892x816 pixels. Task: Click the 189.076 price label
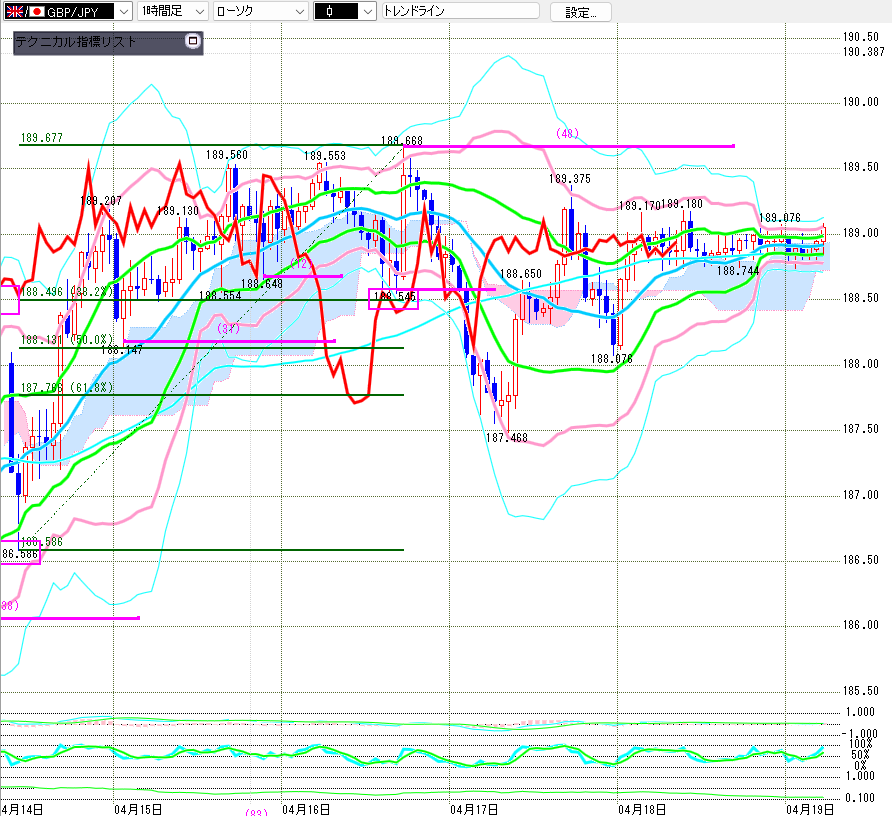tap(780, 217)
